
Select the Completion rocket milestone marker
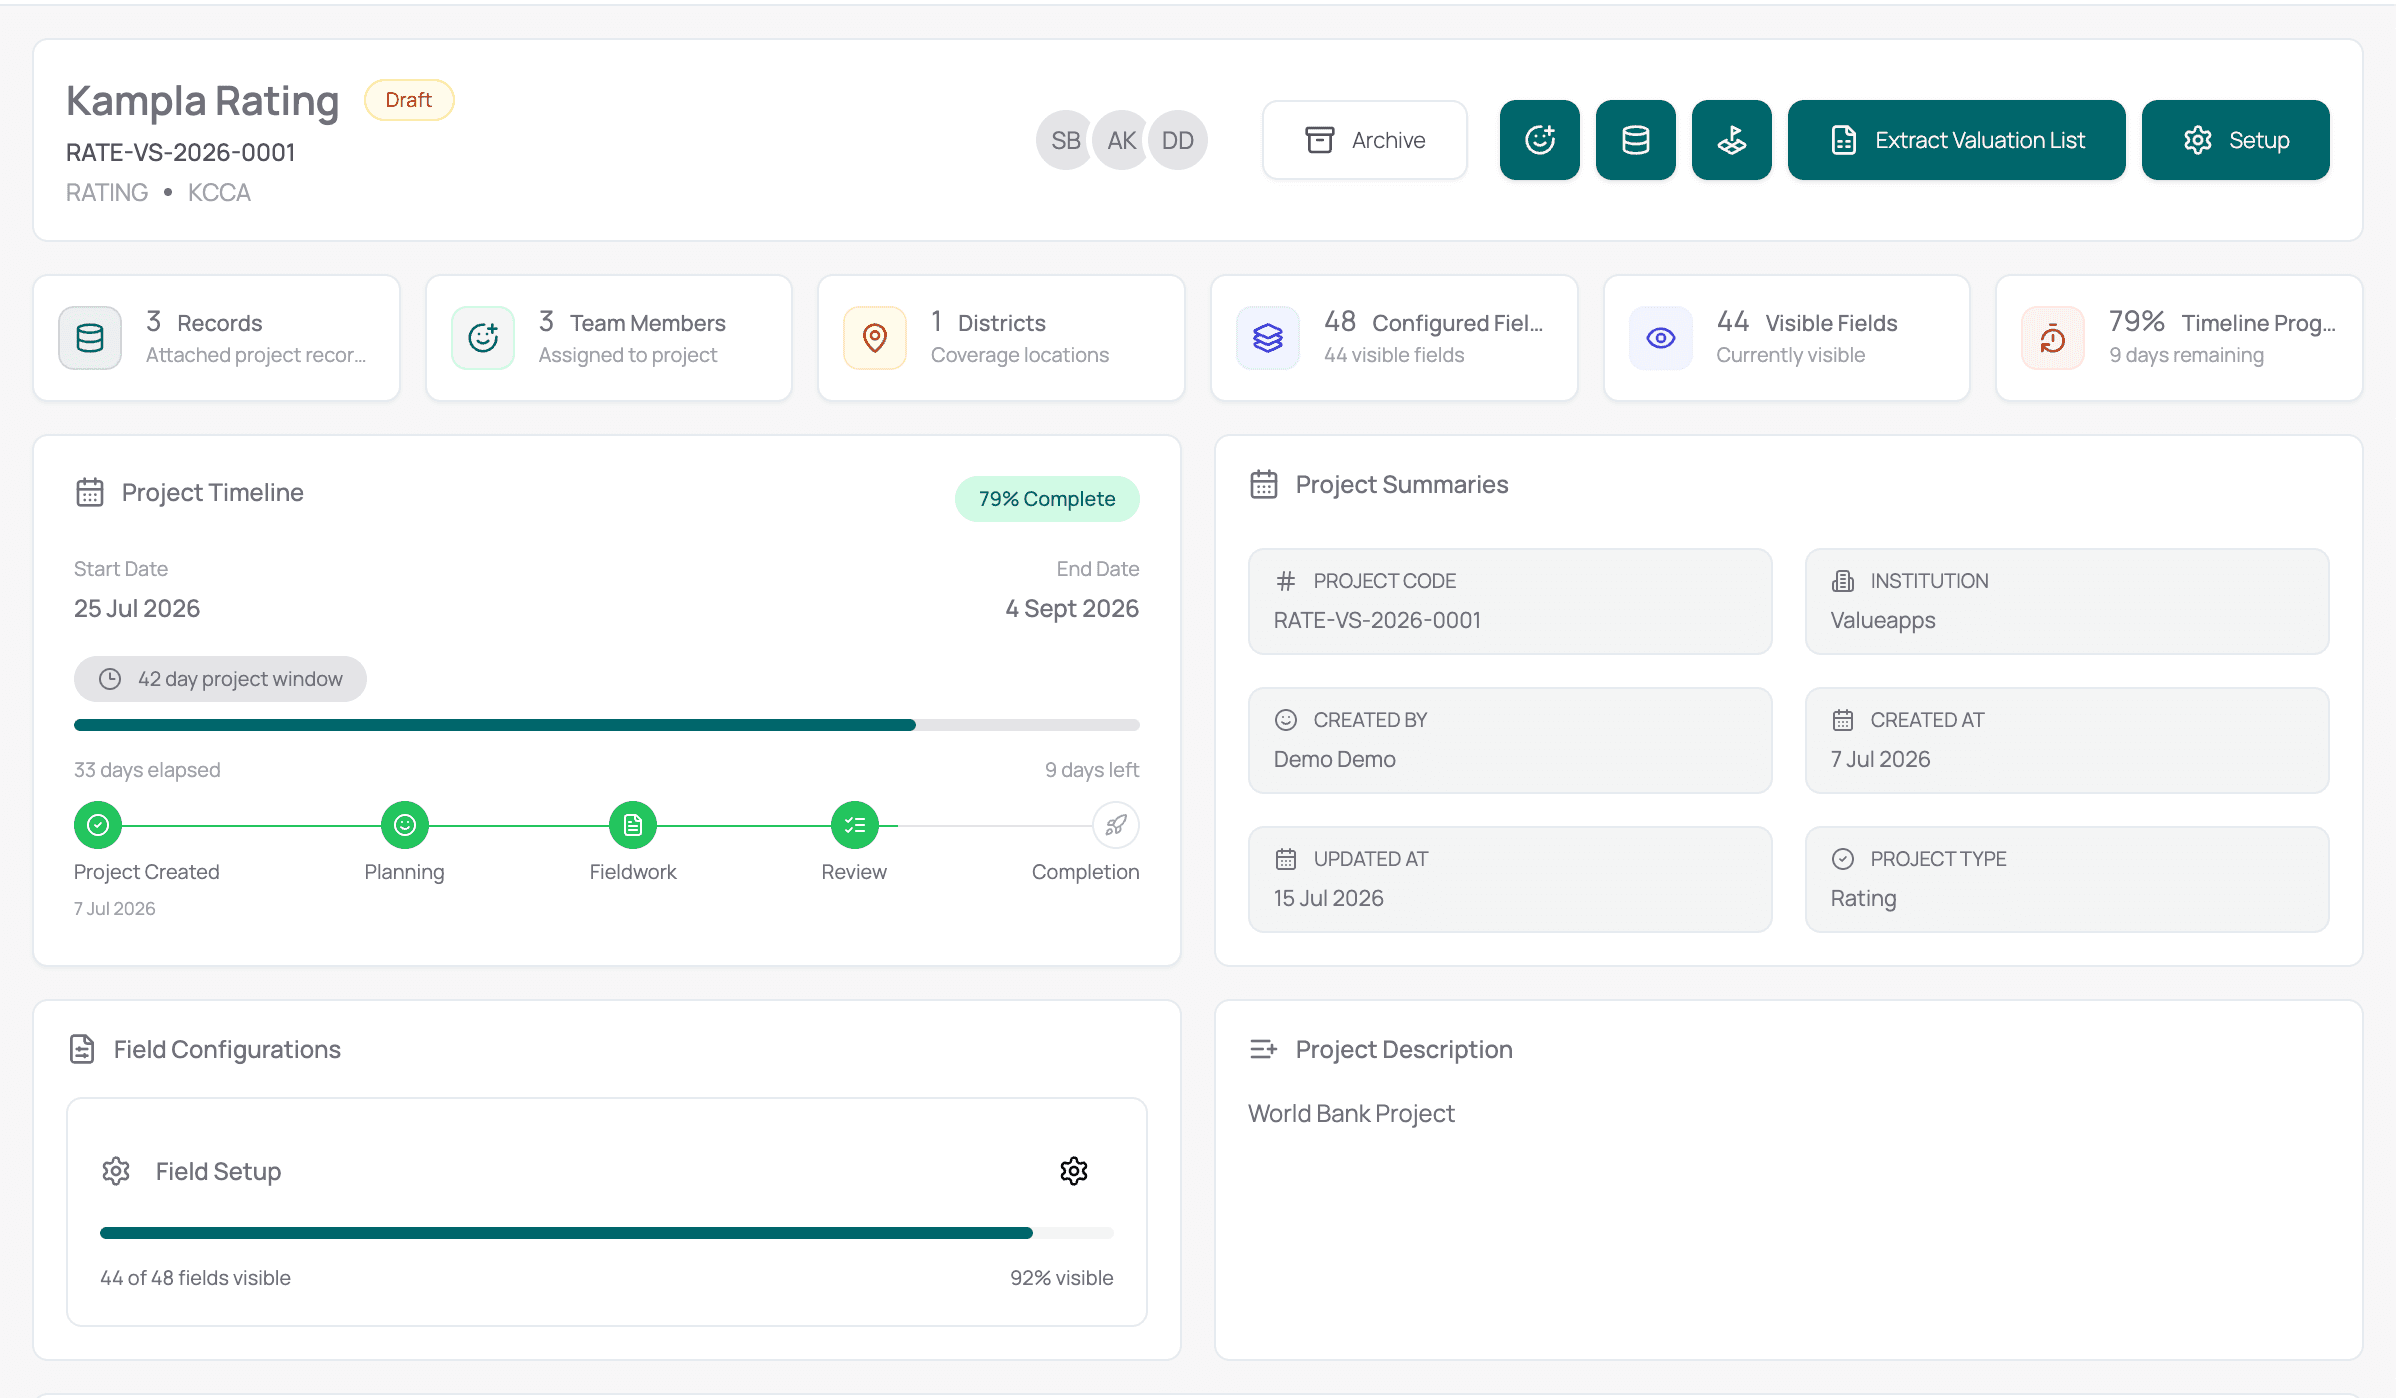pos(1116,825)
